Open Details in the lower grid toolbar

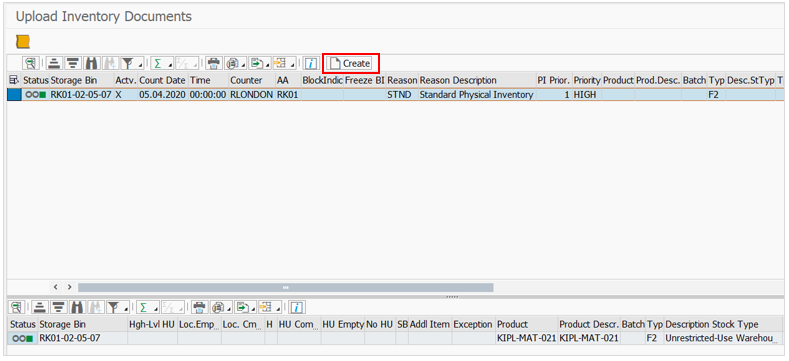point(18,307)
